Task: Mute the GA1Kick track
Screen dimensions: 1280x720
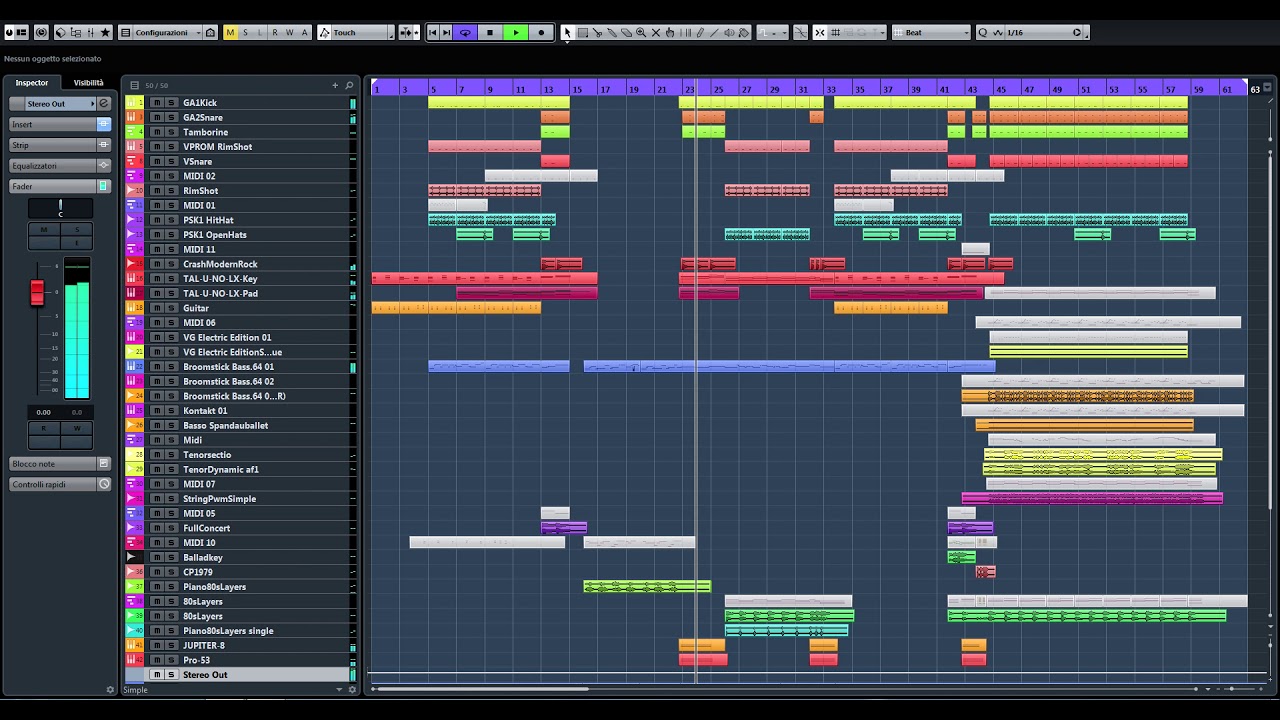Action: point(156,103)
